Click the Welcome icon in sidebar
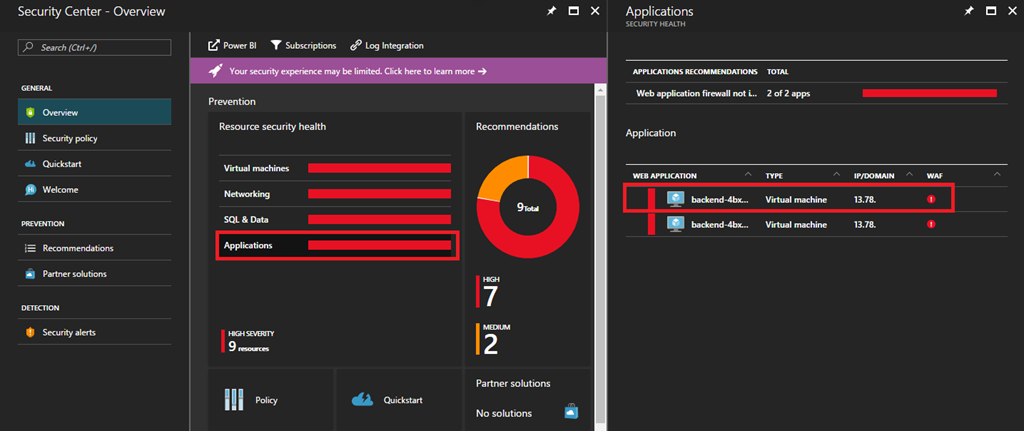Image resolution: width=1024 pixels, height=431 pixels. pyautogui.click(x=29, y=189)
